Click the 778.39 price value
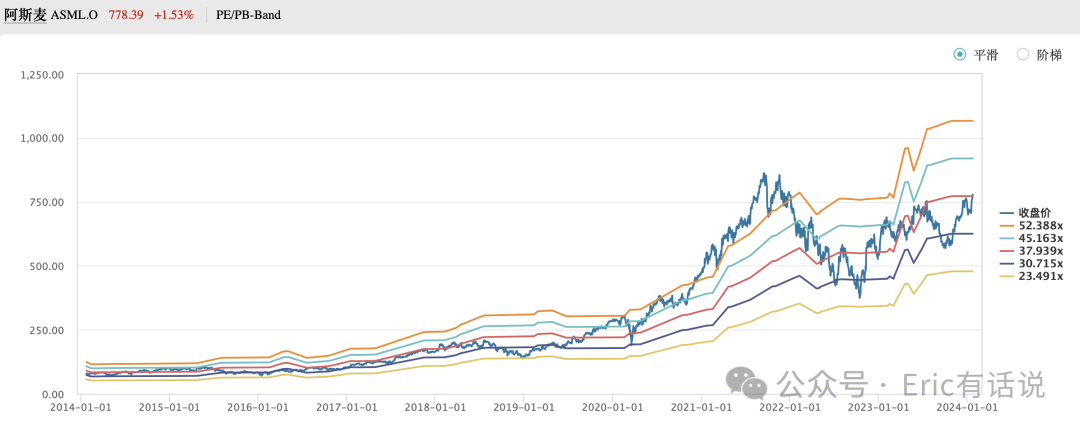 tap(126, 14)
